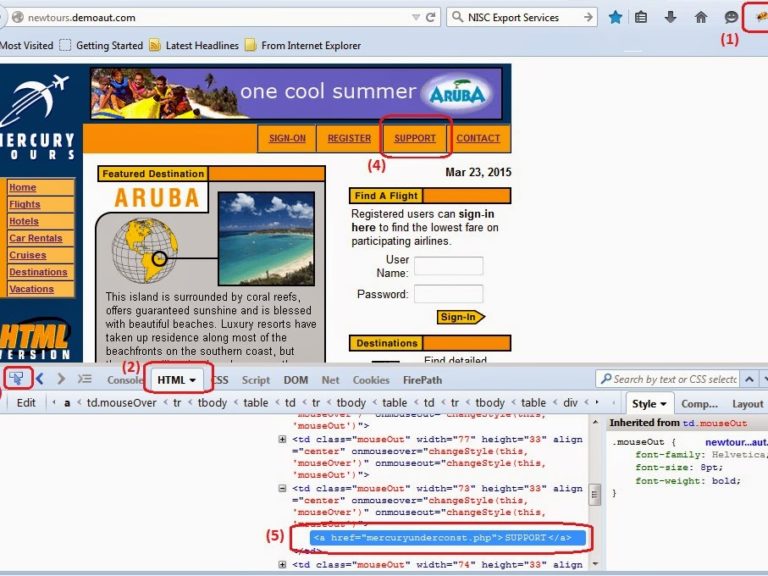The width and height of the screenshot is (768, 576).
Task: Switch to the Net tab in Firebug
Action: coord(330,380)
